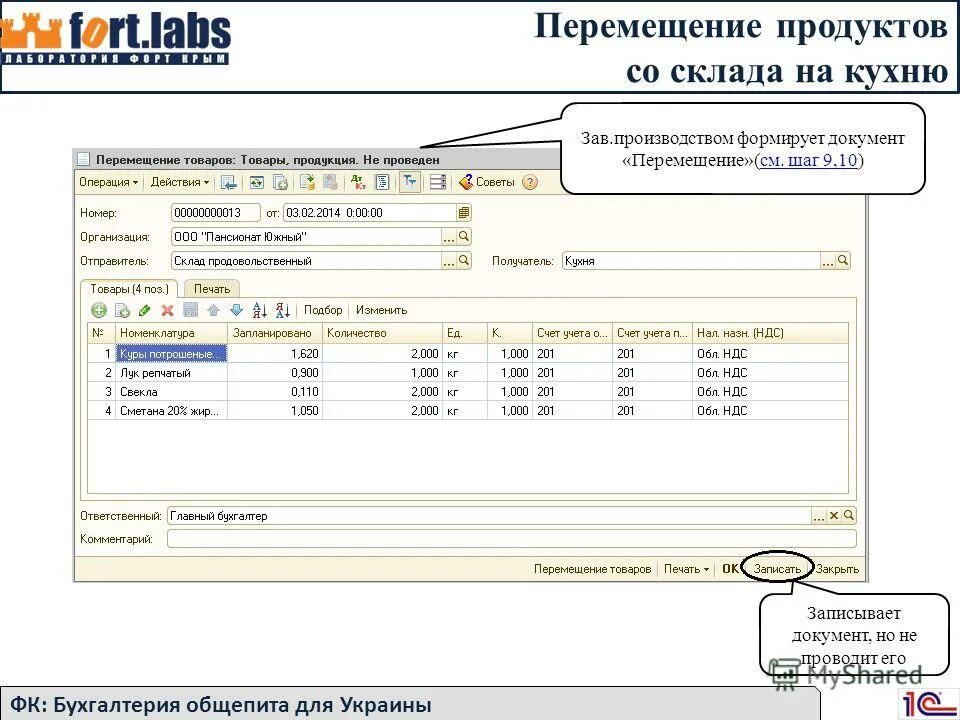960x720 pixels.
Task: Open the Действия dropdown menu
Action: 180,182
